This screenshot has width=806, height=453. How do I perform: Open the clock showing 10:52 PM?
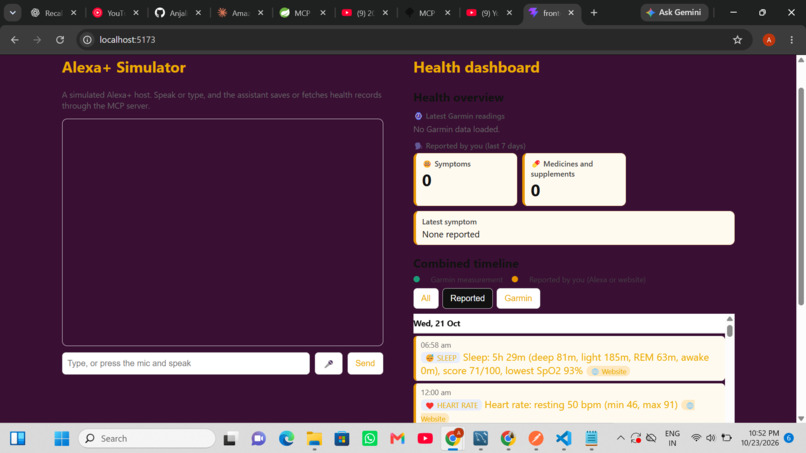[760, 439]
